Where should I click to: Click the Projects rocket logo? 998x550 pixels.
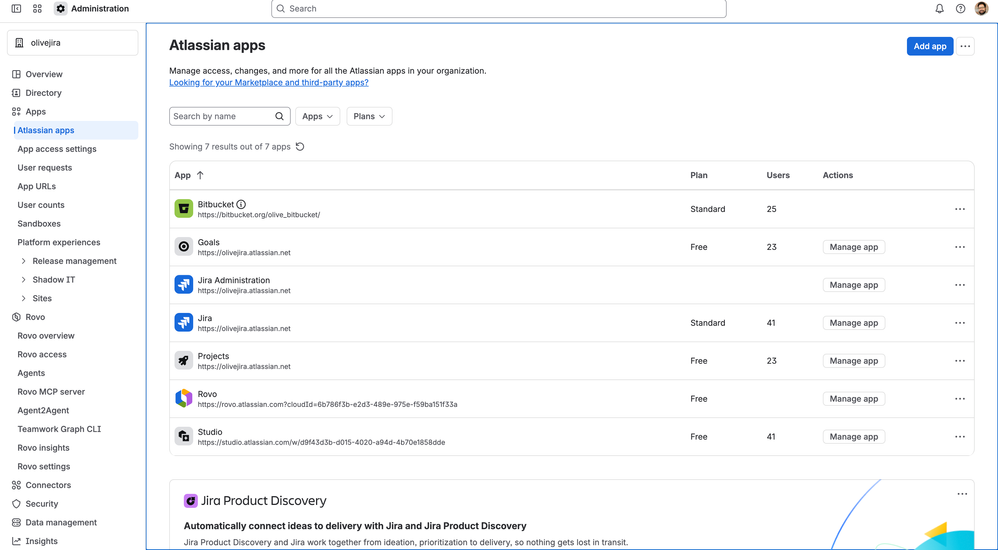click(184, 361)
